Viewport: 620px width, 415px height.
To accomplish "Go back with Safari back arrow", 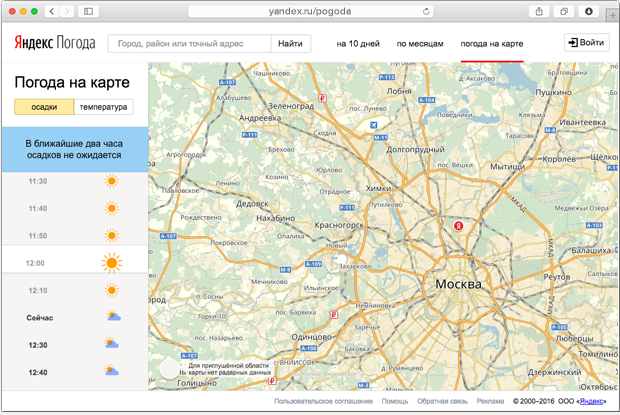I will [52, 11].
